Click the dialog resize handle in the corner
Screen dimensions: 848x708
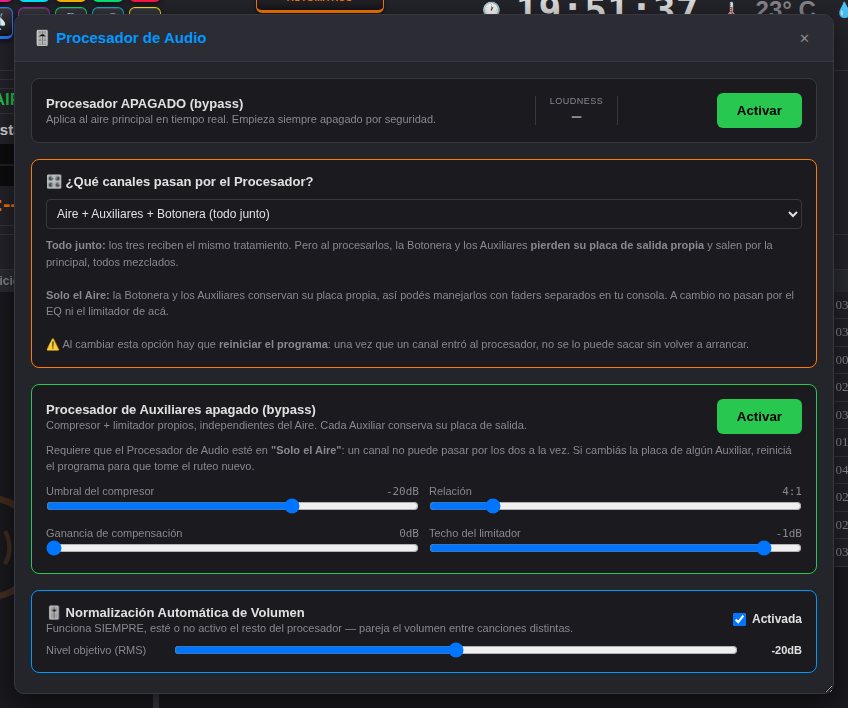pyautogui.click(x=829, y=689)
